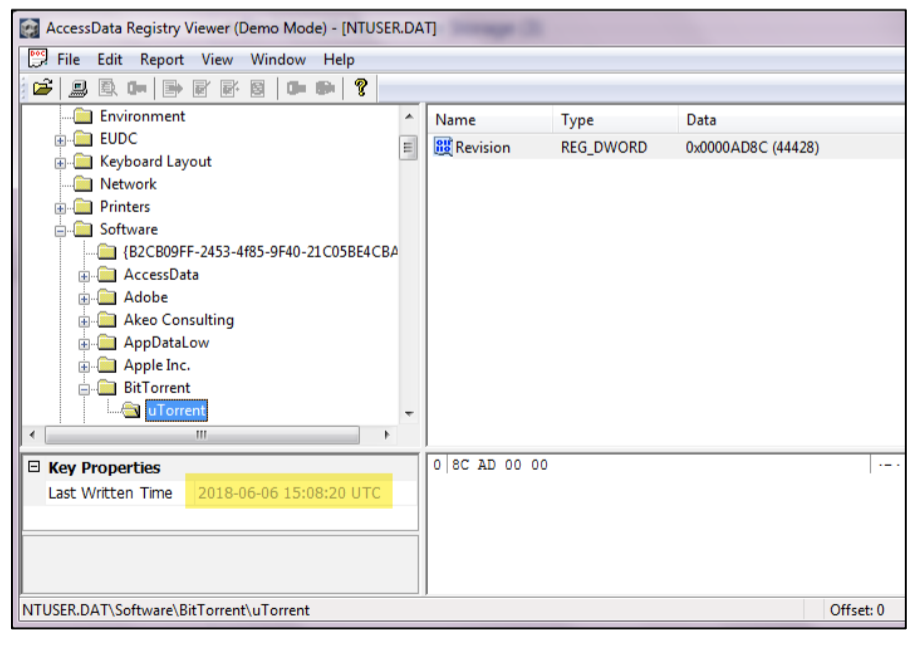
Task: Expand the AppDataLow key
Action: point(84,344)
